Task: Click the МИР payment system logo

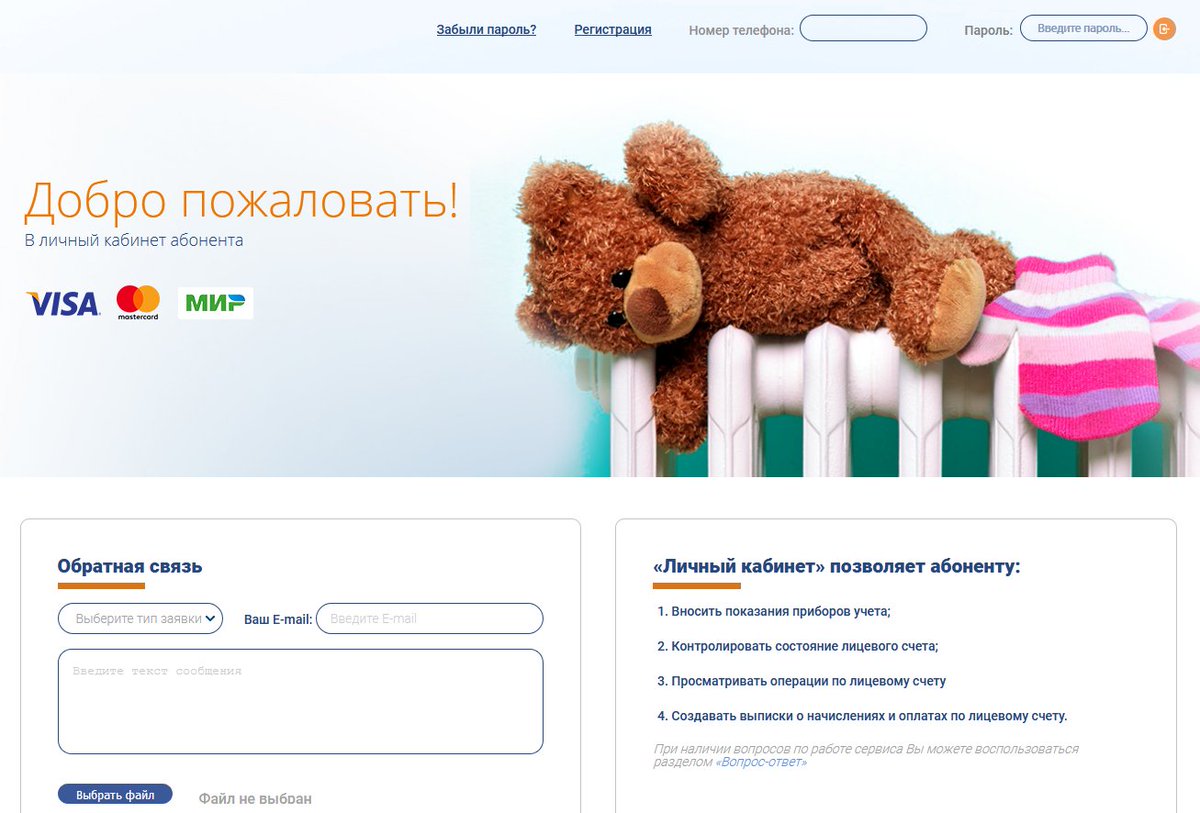Action: 216,303
